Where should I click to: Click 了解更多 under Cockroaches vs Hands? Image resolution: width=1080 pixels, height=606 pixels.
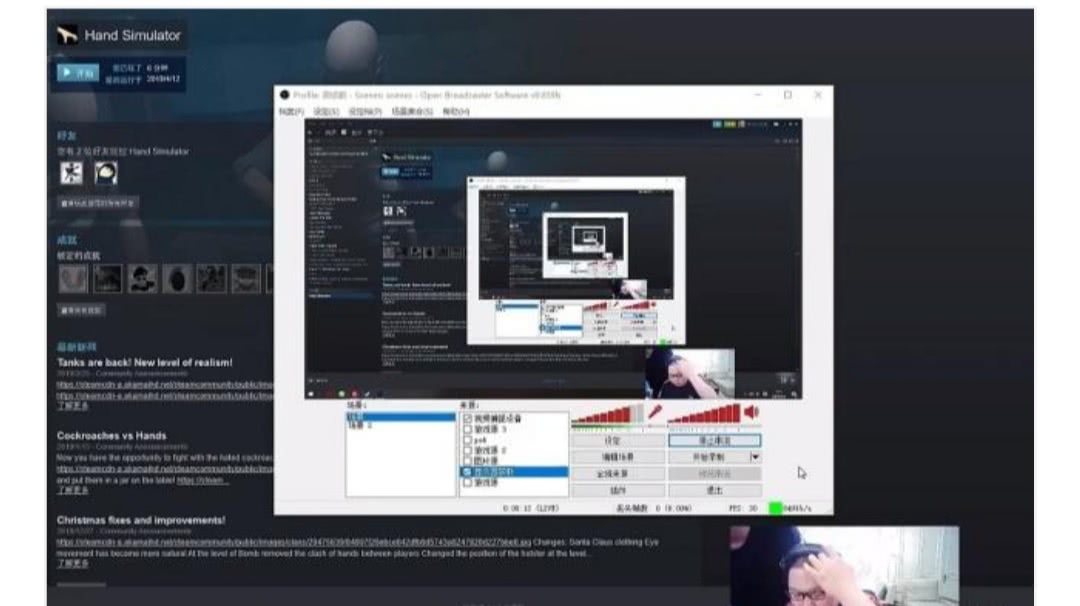[x=72, y=490]
